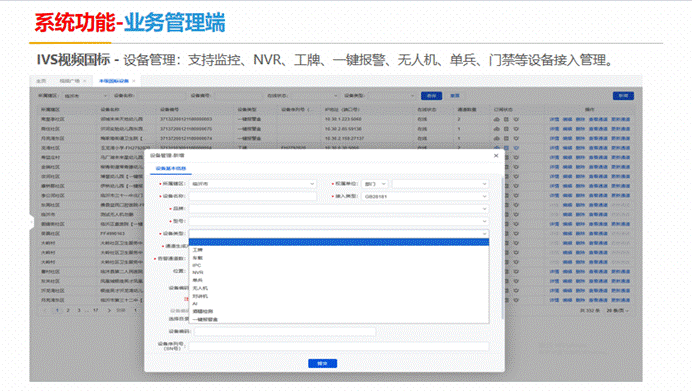Click cloud status icon in 10.30.1.223 row
Viewport: 692px width, 391px height.
click(496, 119)
